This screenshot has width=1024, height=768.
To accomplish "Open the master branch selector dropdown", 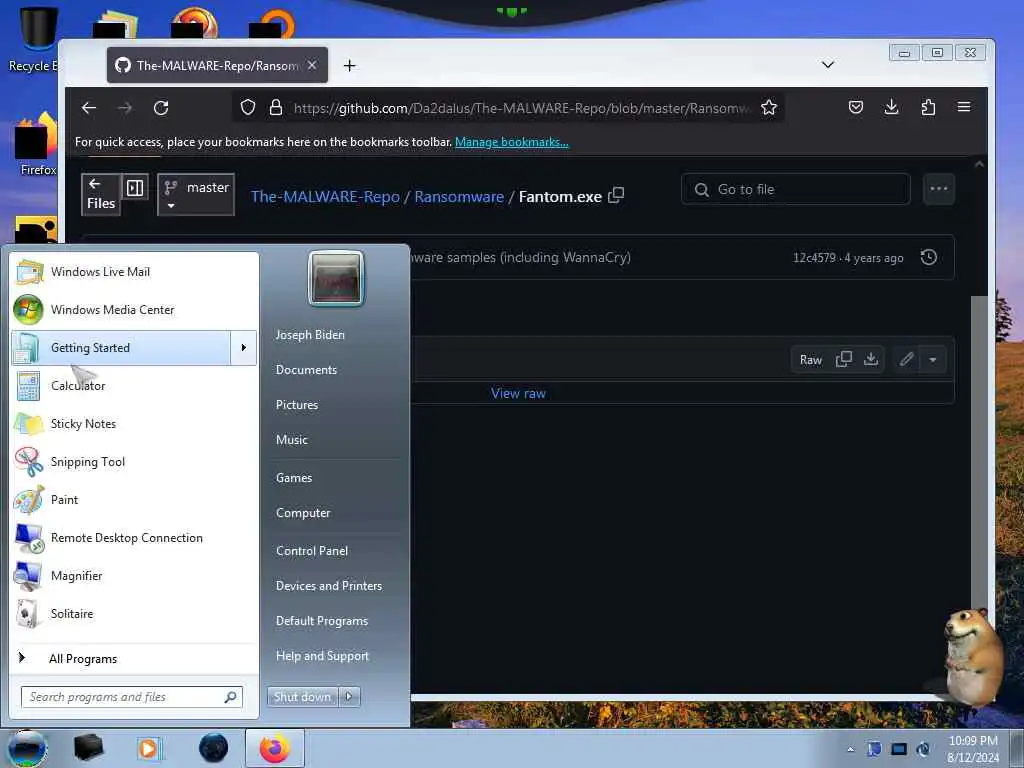I will (196, 195).
